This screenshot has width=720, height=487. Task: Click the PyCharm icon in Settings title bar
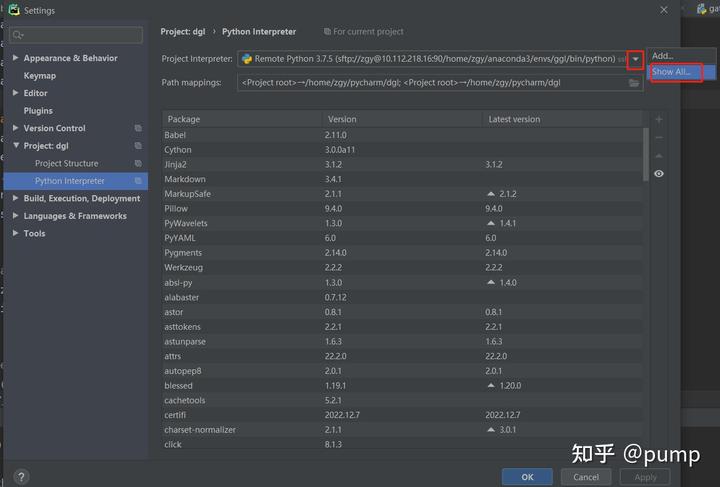pos(14,10)
